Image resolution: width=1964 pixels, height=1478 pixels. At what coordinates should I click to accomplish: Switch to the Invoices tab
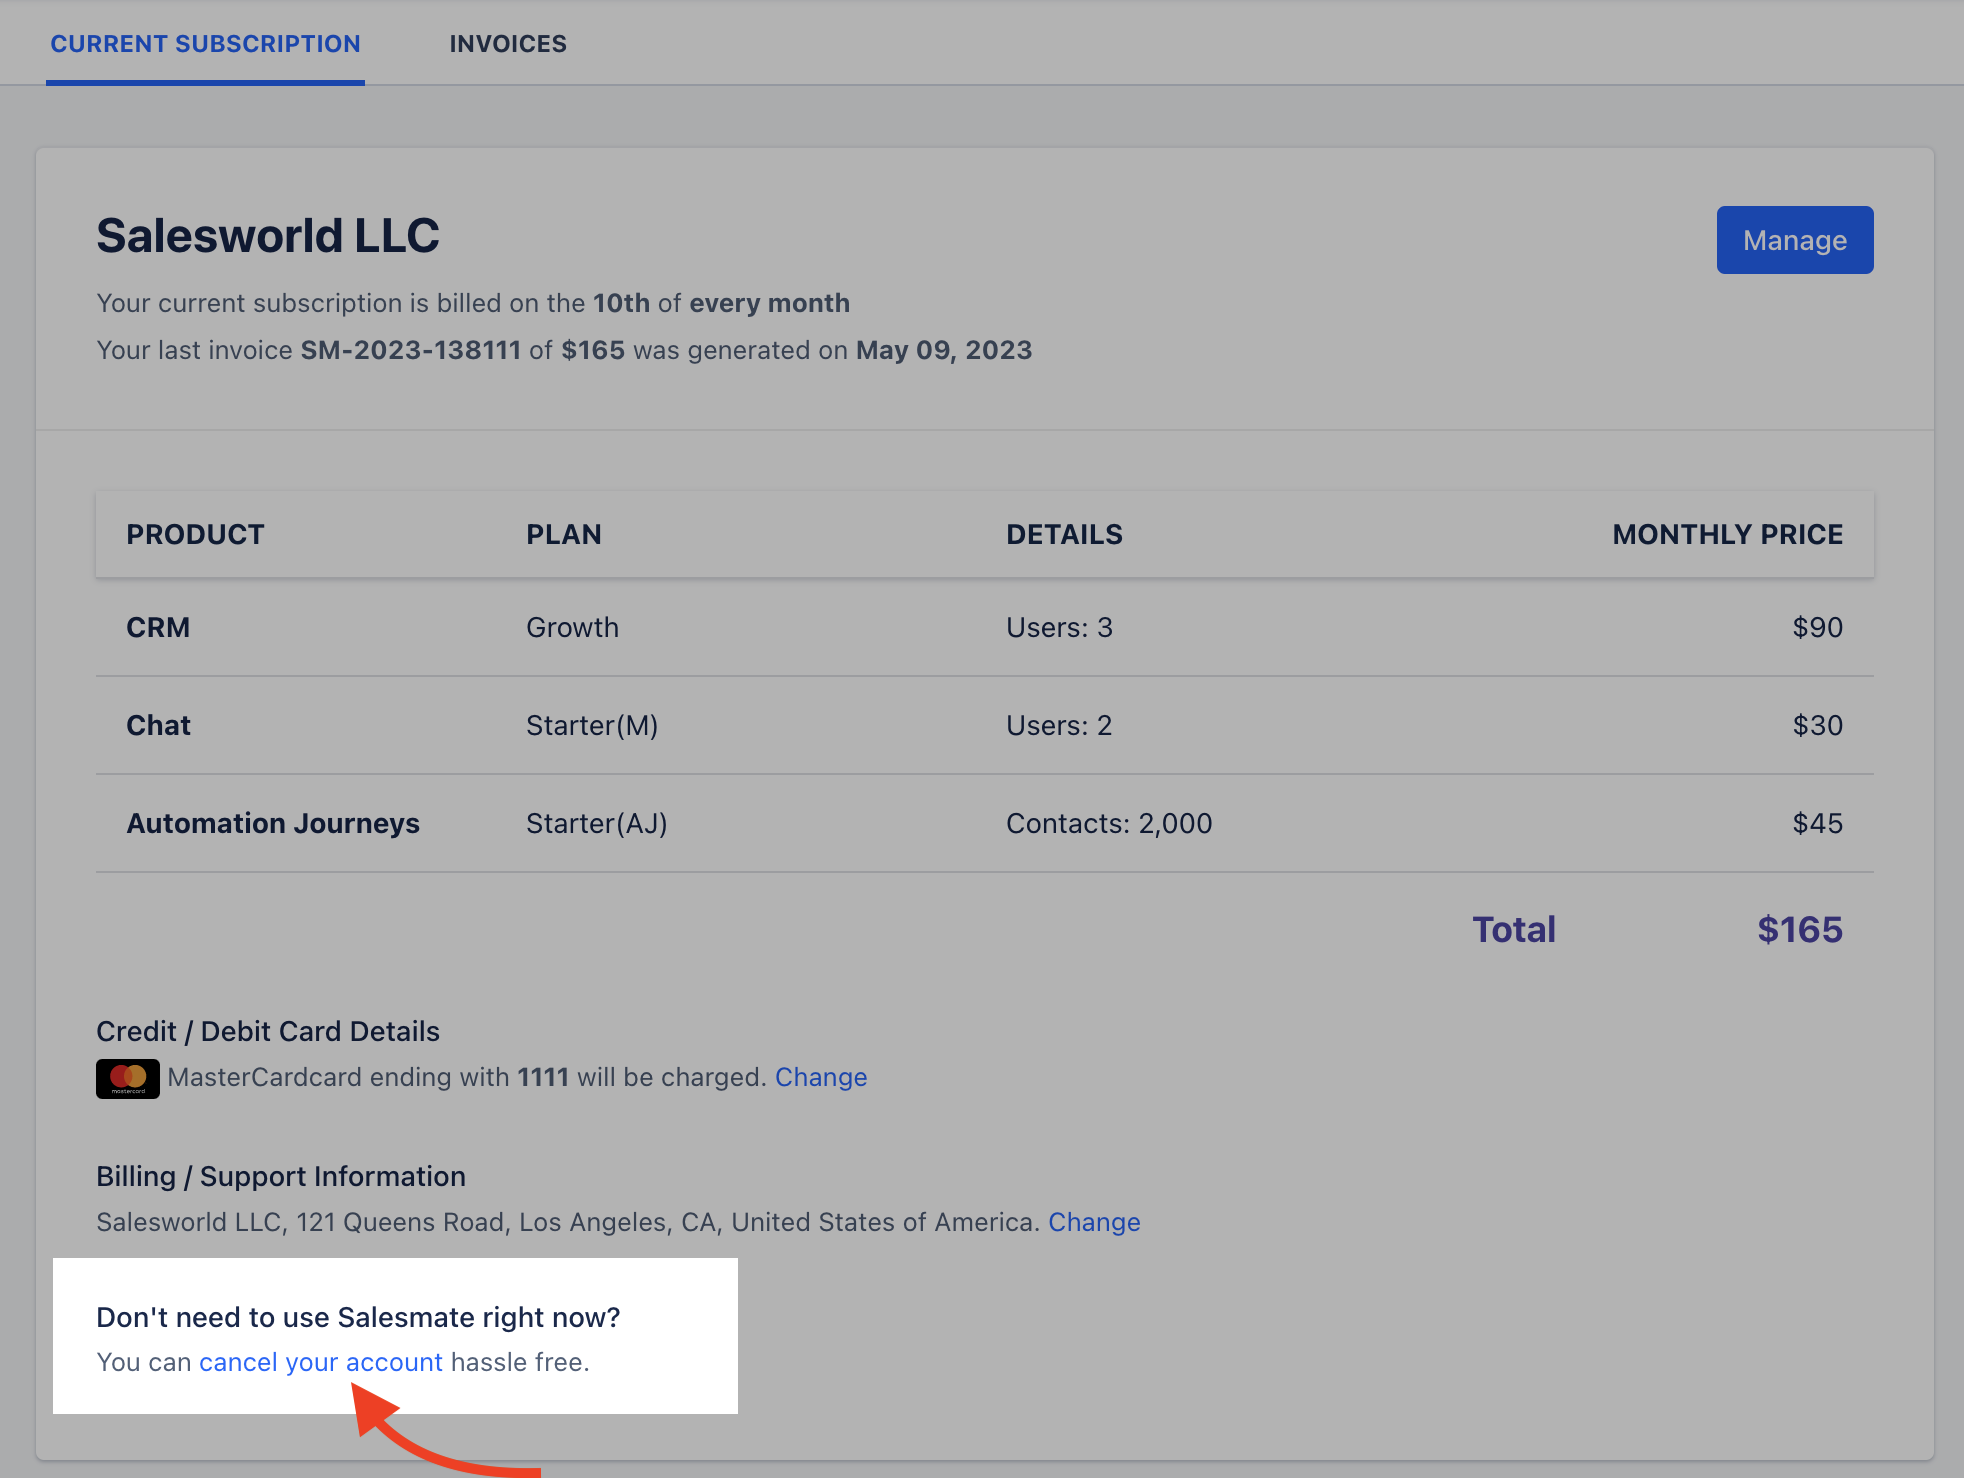(x=508, y=44)
